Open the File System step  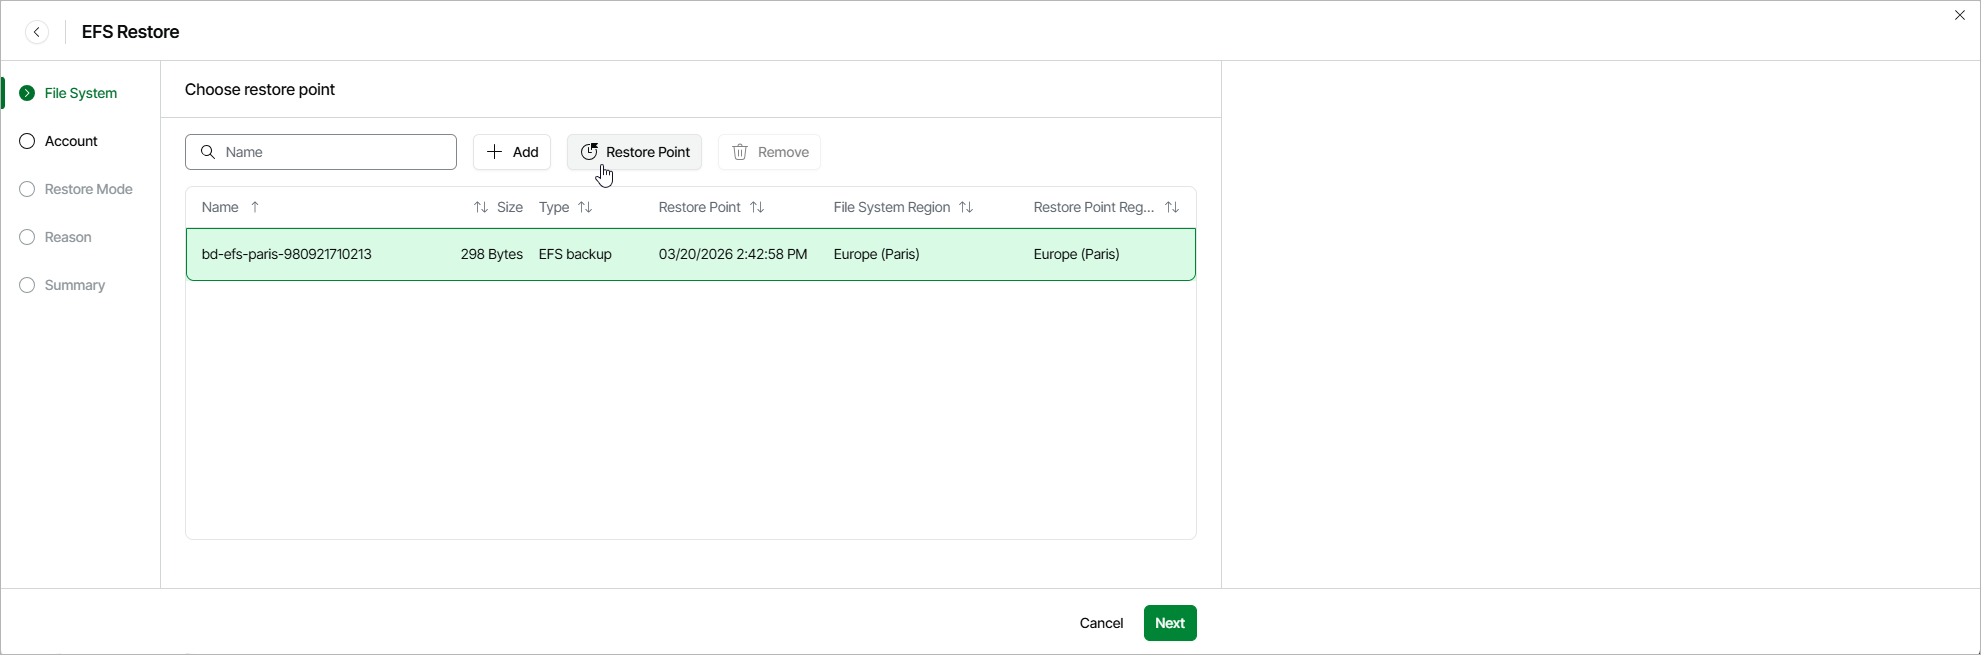pos(80,93)
